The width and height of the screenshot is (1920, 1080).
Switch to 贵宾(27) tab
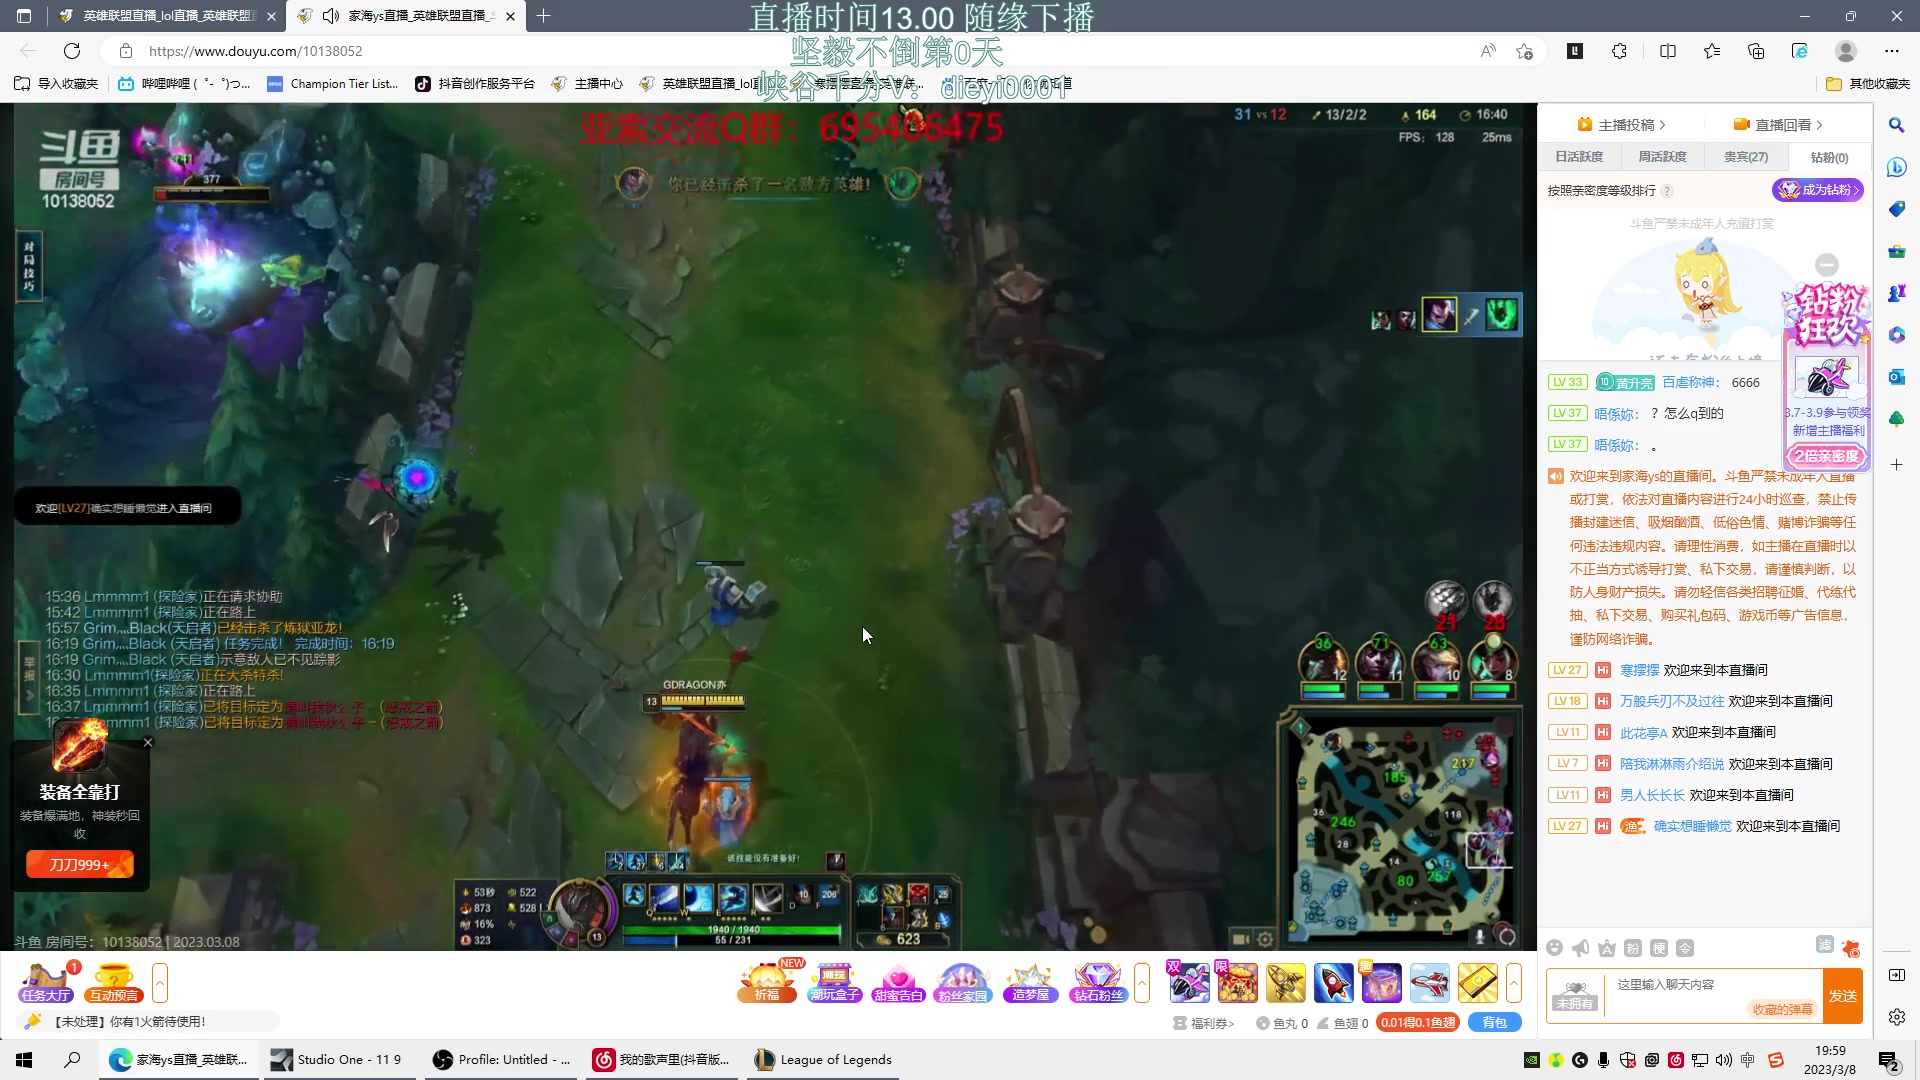point(1746,157)
